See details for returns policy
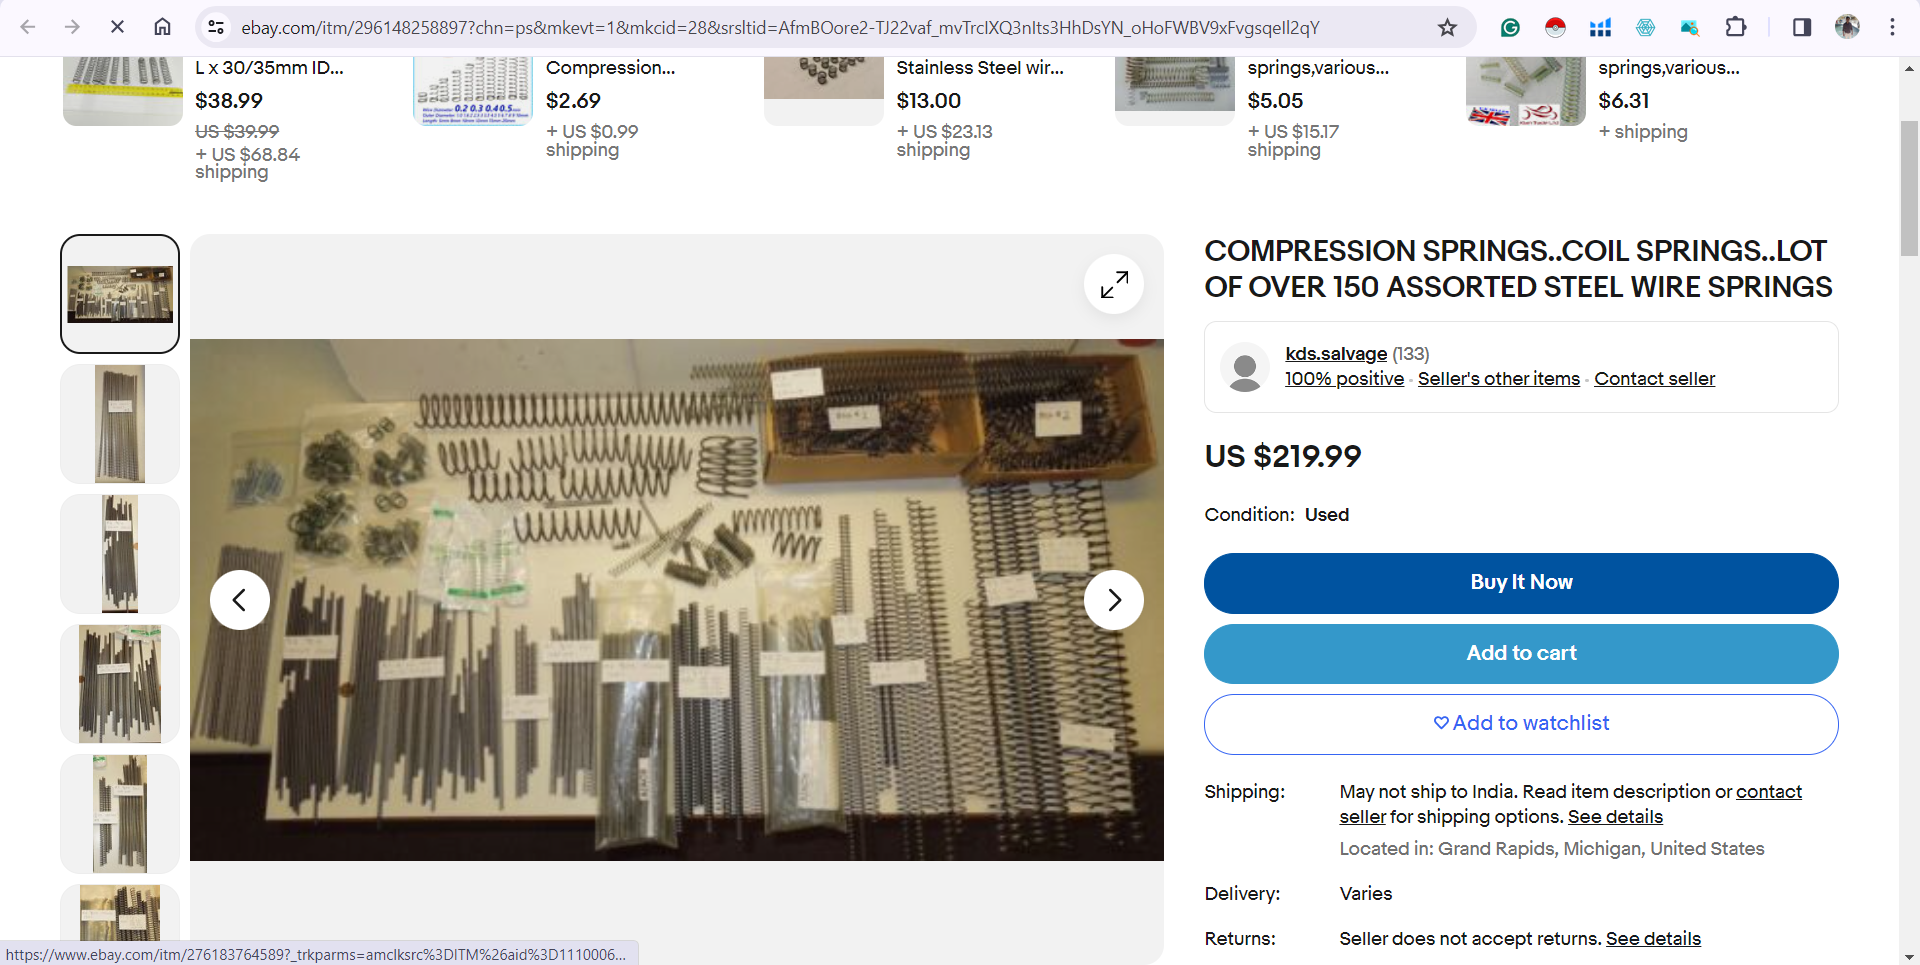This screenshot has height=965, width=1920. point(1653,939)
